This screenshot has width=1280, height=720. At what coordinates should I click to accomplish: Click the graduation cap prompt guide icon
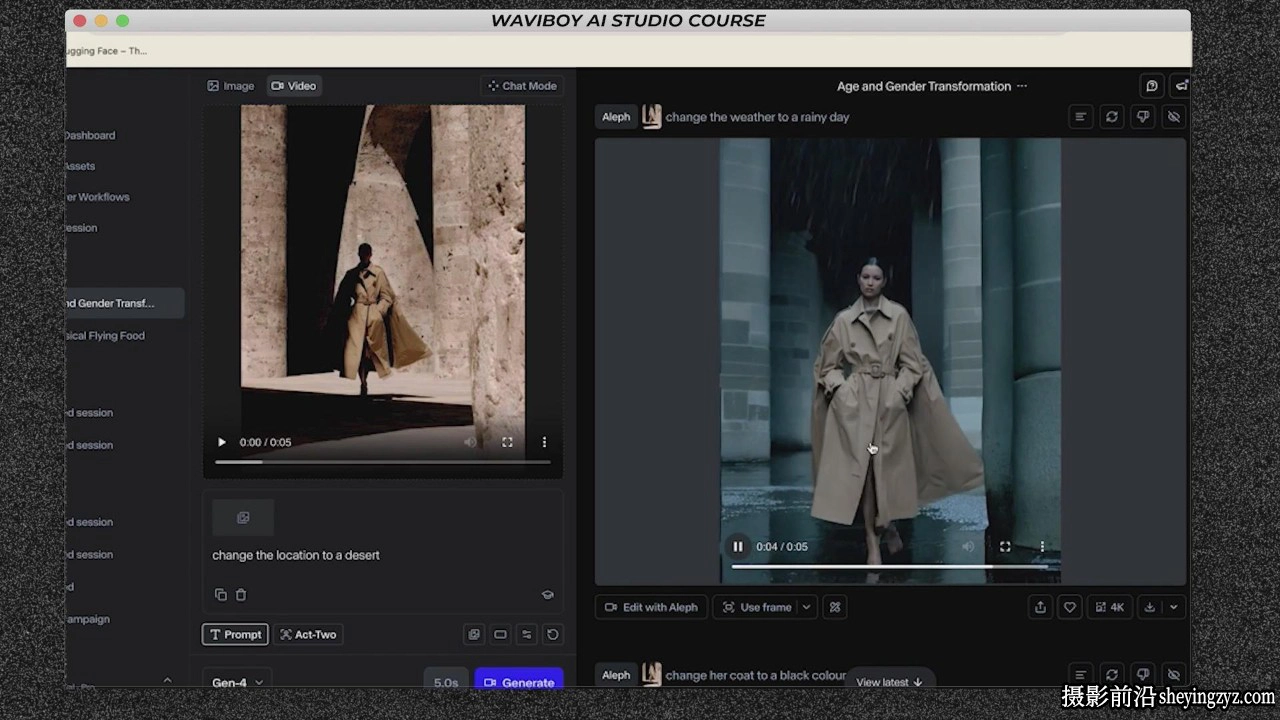tap(548, 595)
